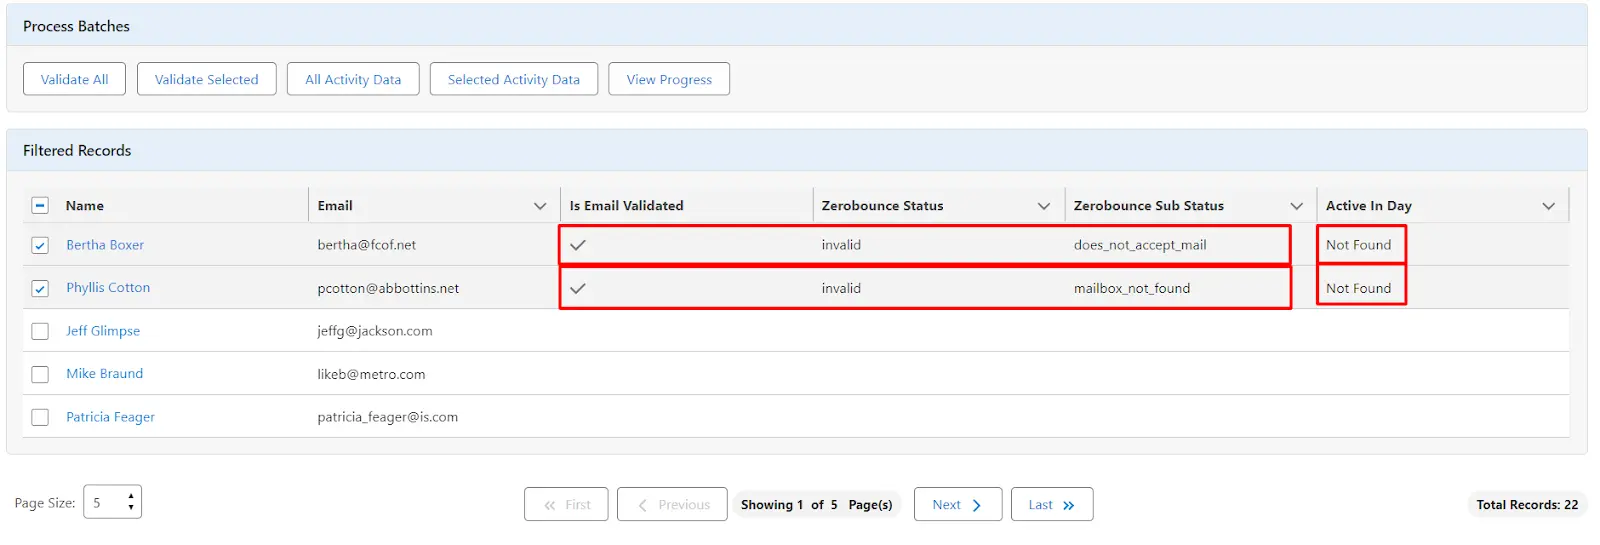Click View Progress button

(669, 79)
